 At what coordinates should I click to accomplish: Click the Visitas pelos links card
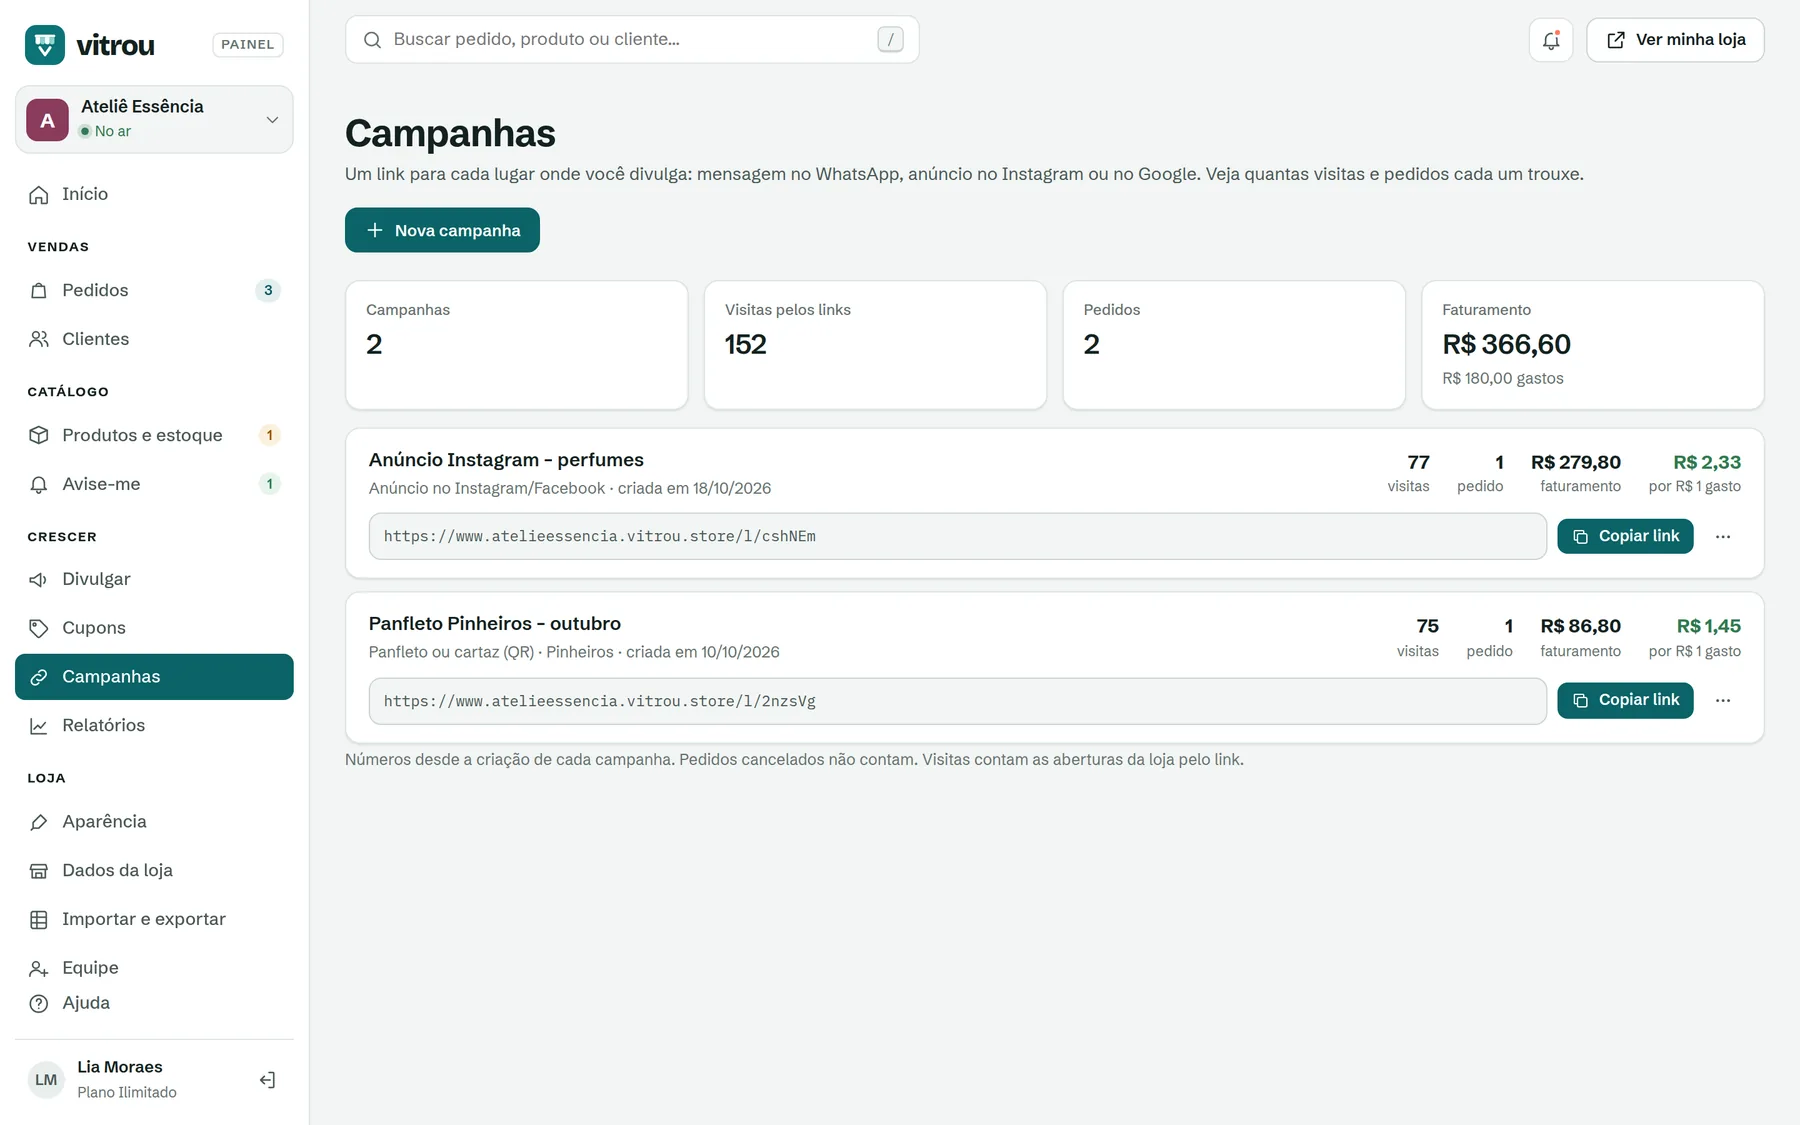pos(875,345)
